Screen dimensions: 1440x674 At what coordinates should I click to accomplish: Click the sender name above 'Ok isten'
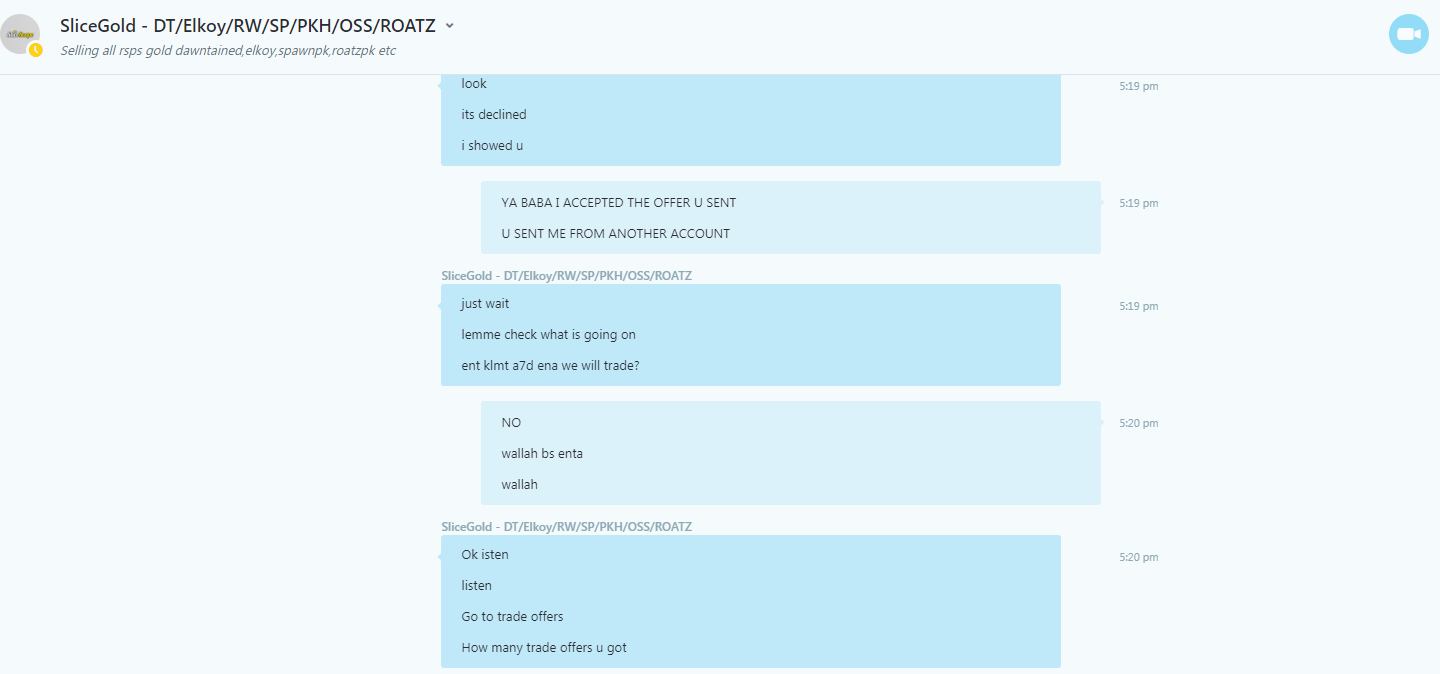567,526
